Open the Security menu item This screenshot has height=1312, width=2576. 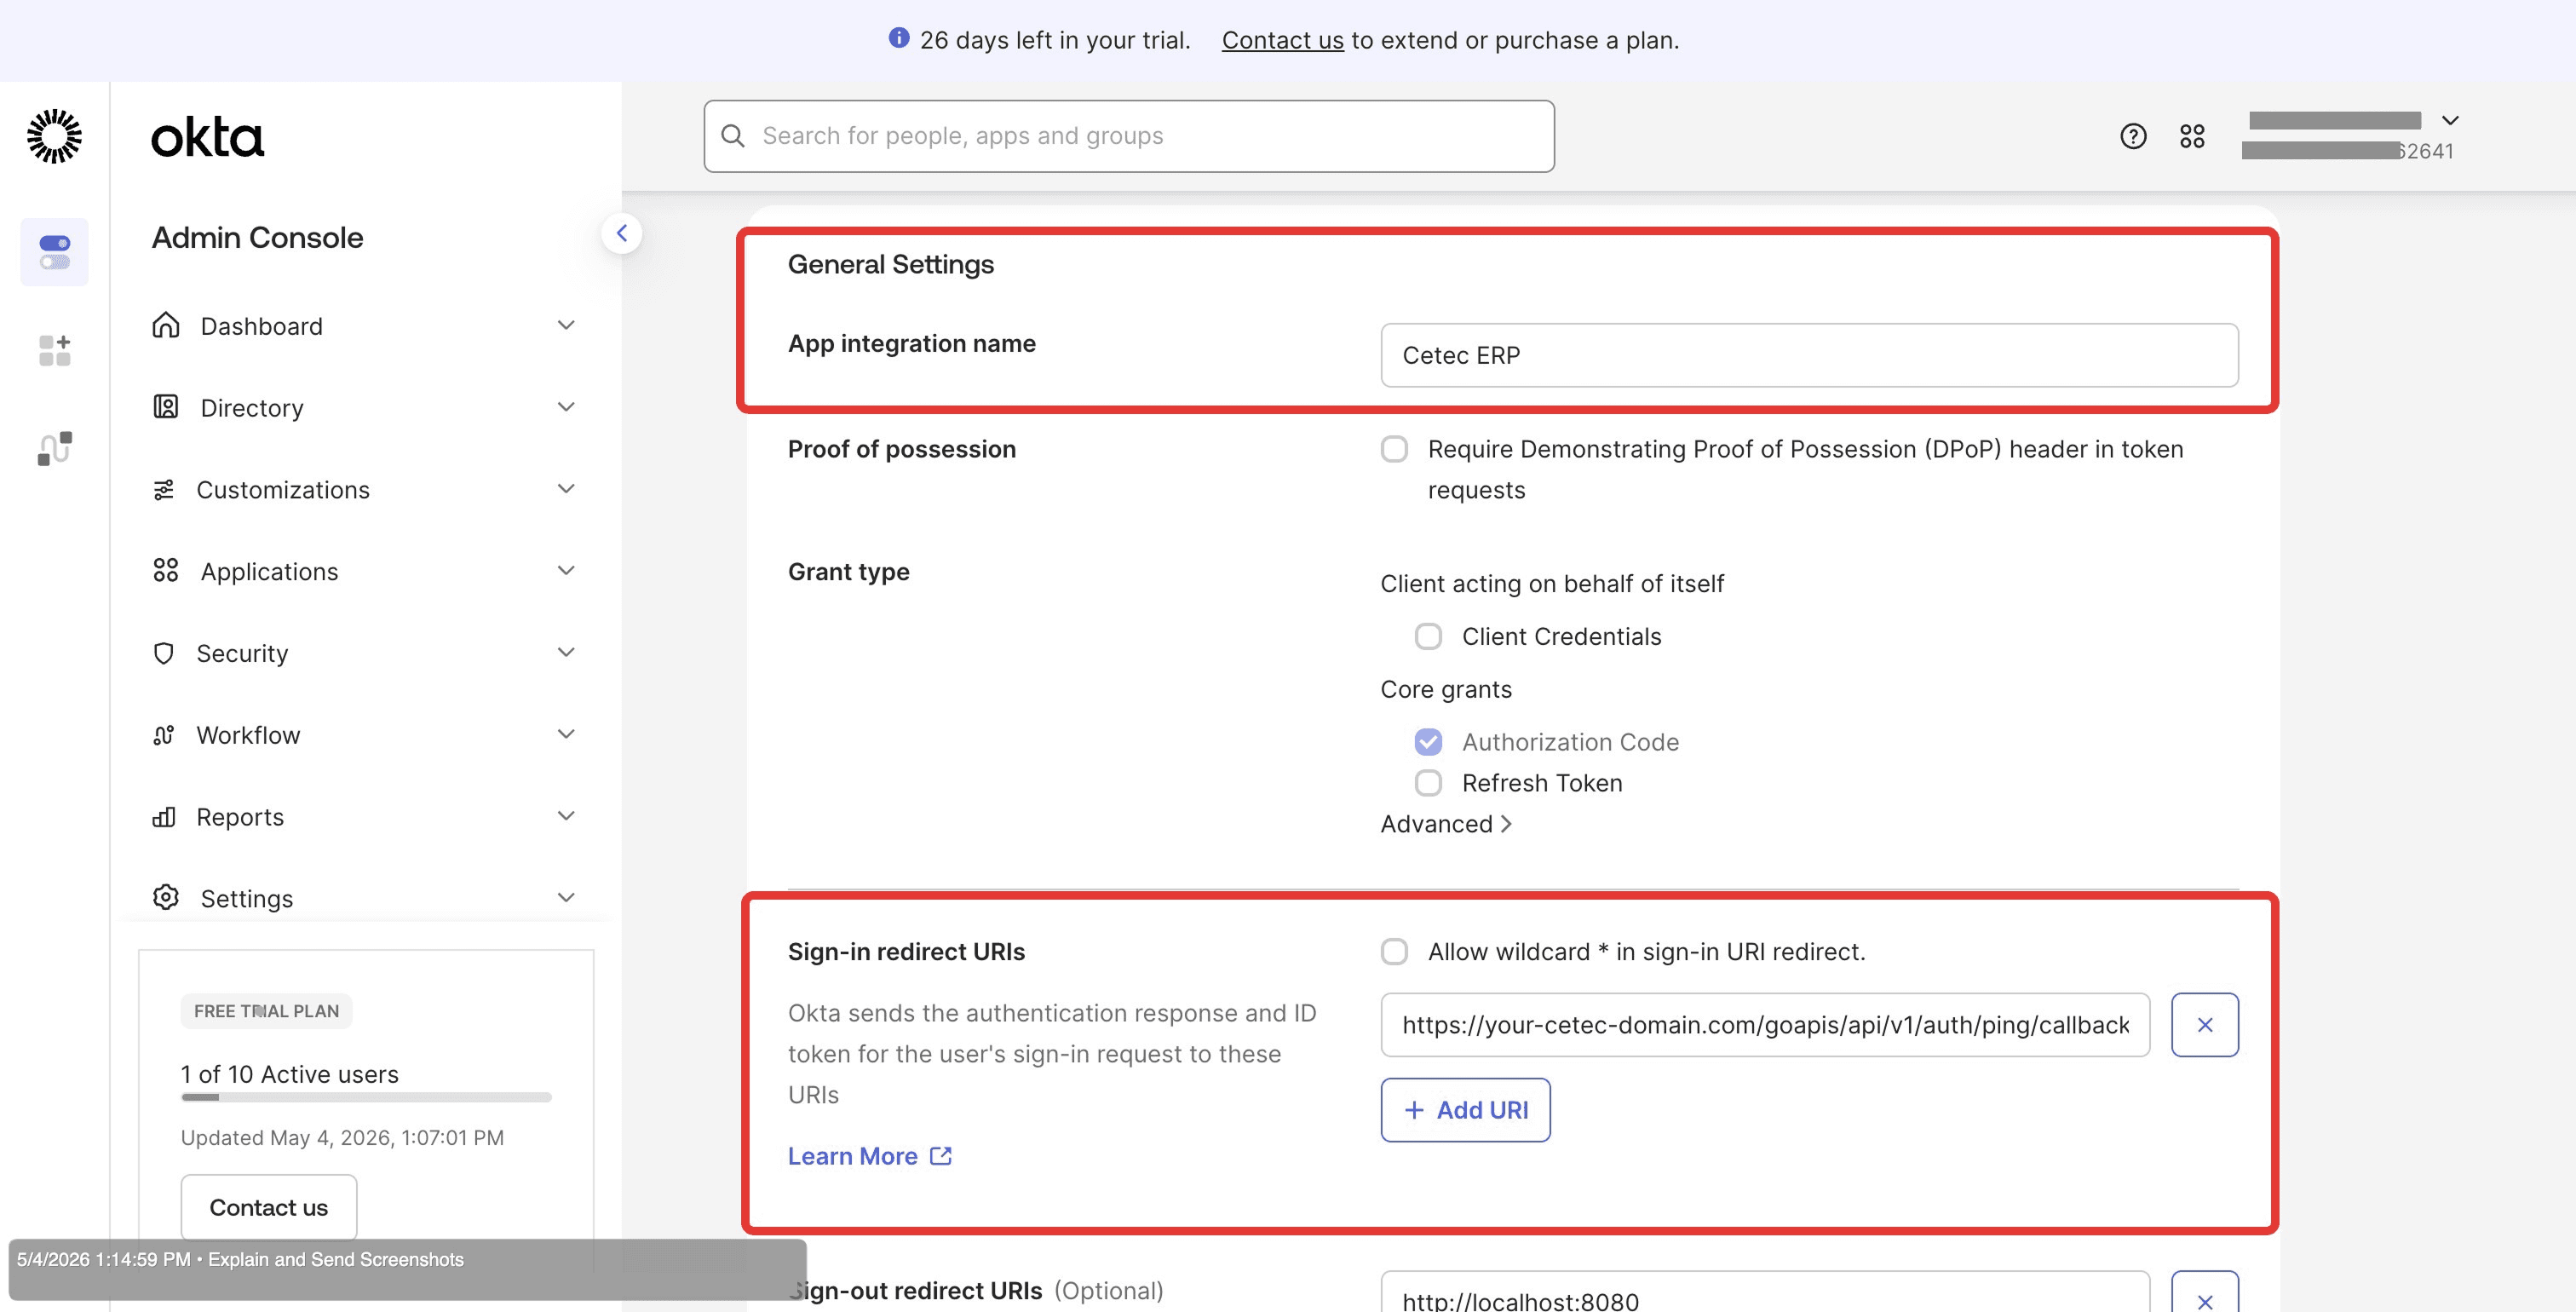tap(365, 654)
